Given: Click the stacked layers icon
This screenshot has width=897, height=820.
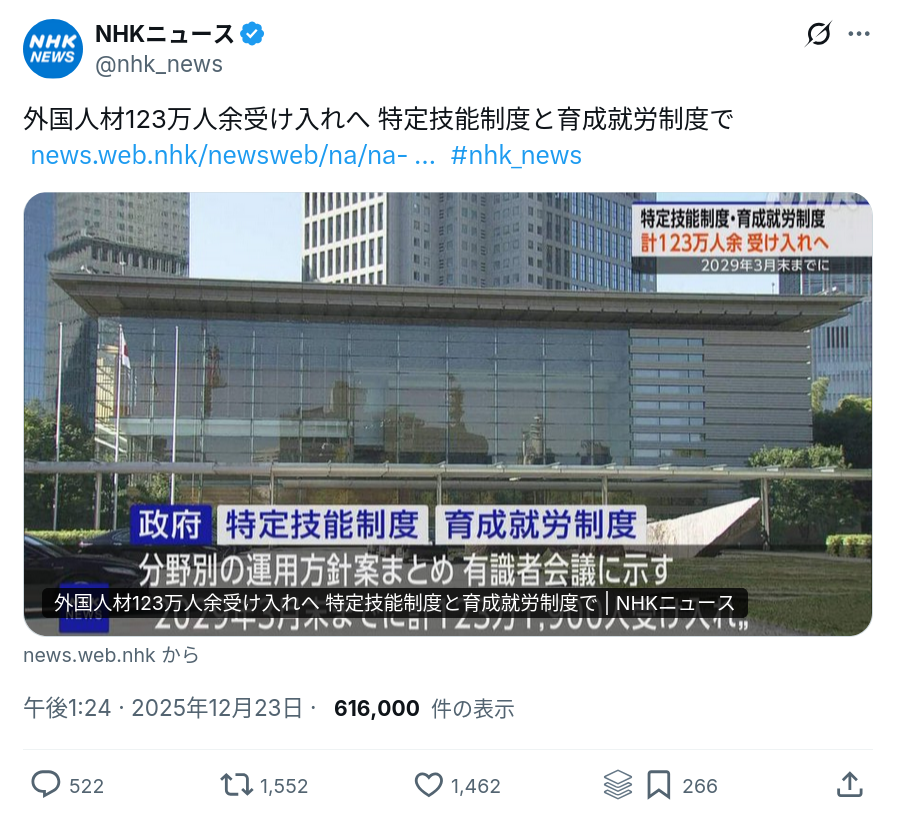Looking at the screenshot, I should tap(618, 785).
